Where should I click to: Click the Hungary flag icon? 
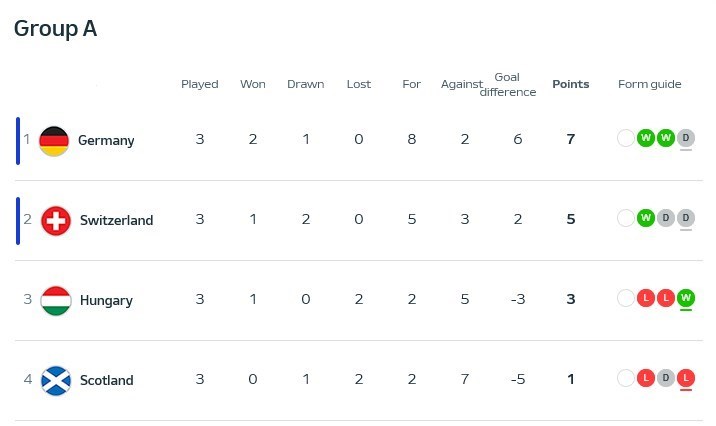pos(56,301)
